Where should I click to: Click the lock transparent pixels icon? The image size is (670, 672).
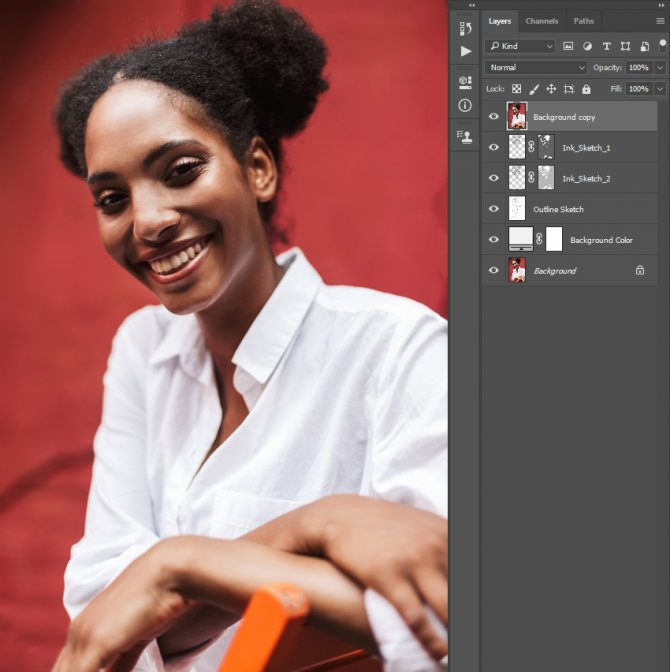517,89
